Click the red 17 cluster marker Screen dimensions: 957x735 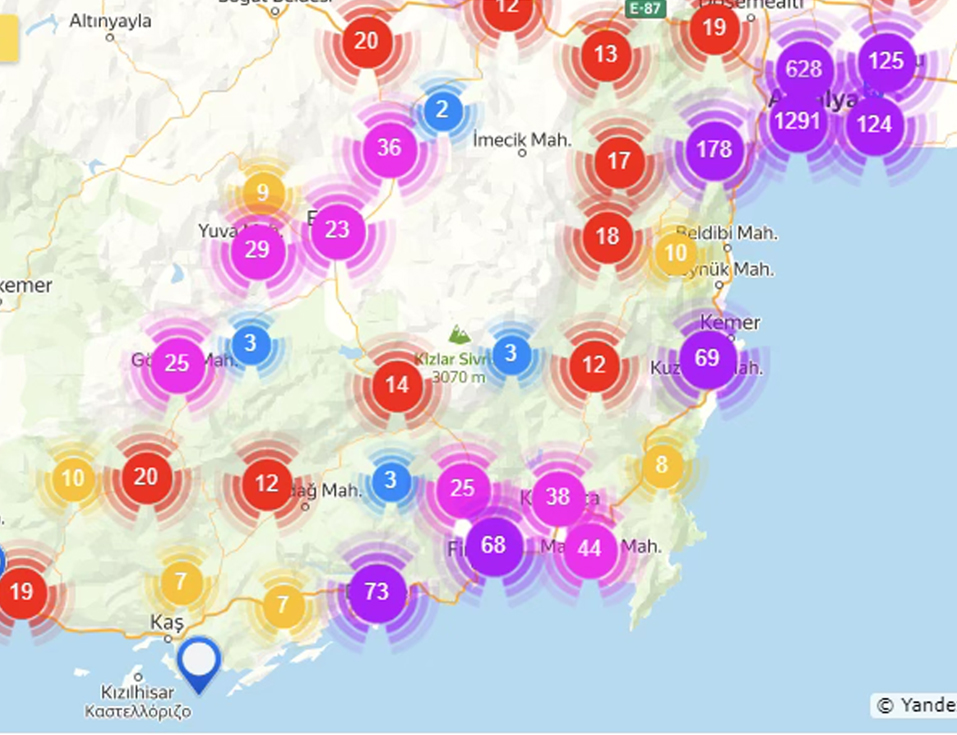click(x=619, y=161)
